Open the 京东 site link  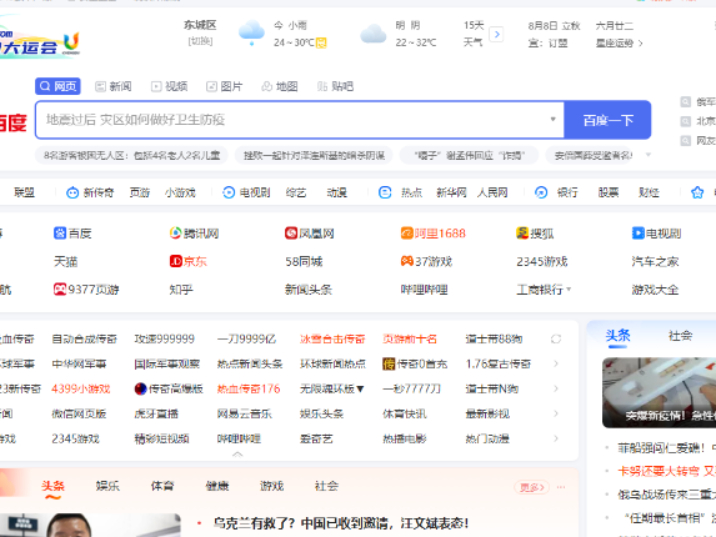[x=188, y=261]
